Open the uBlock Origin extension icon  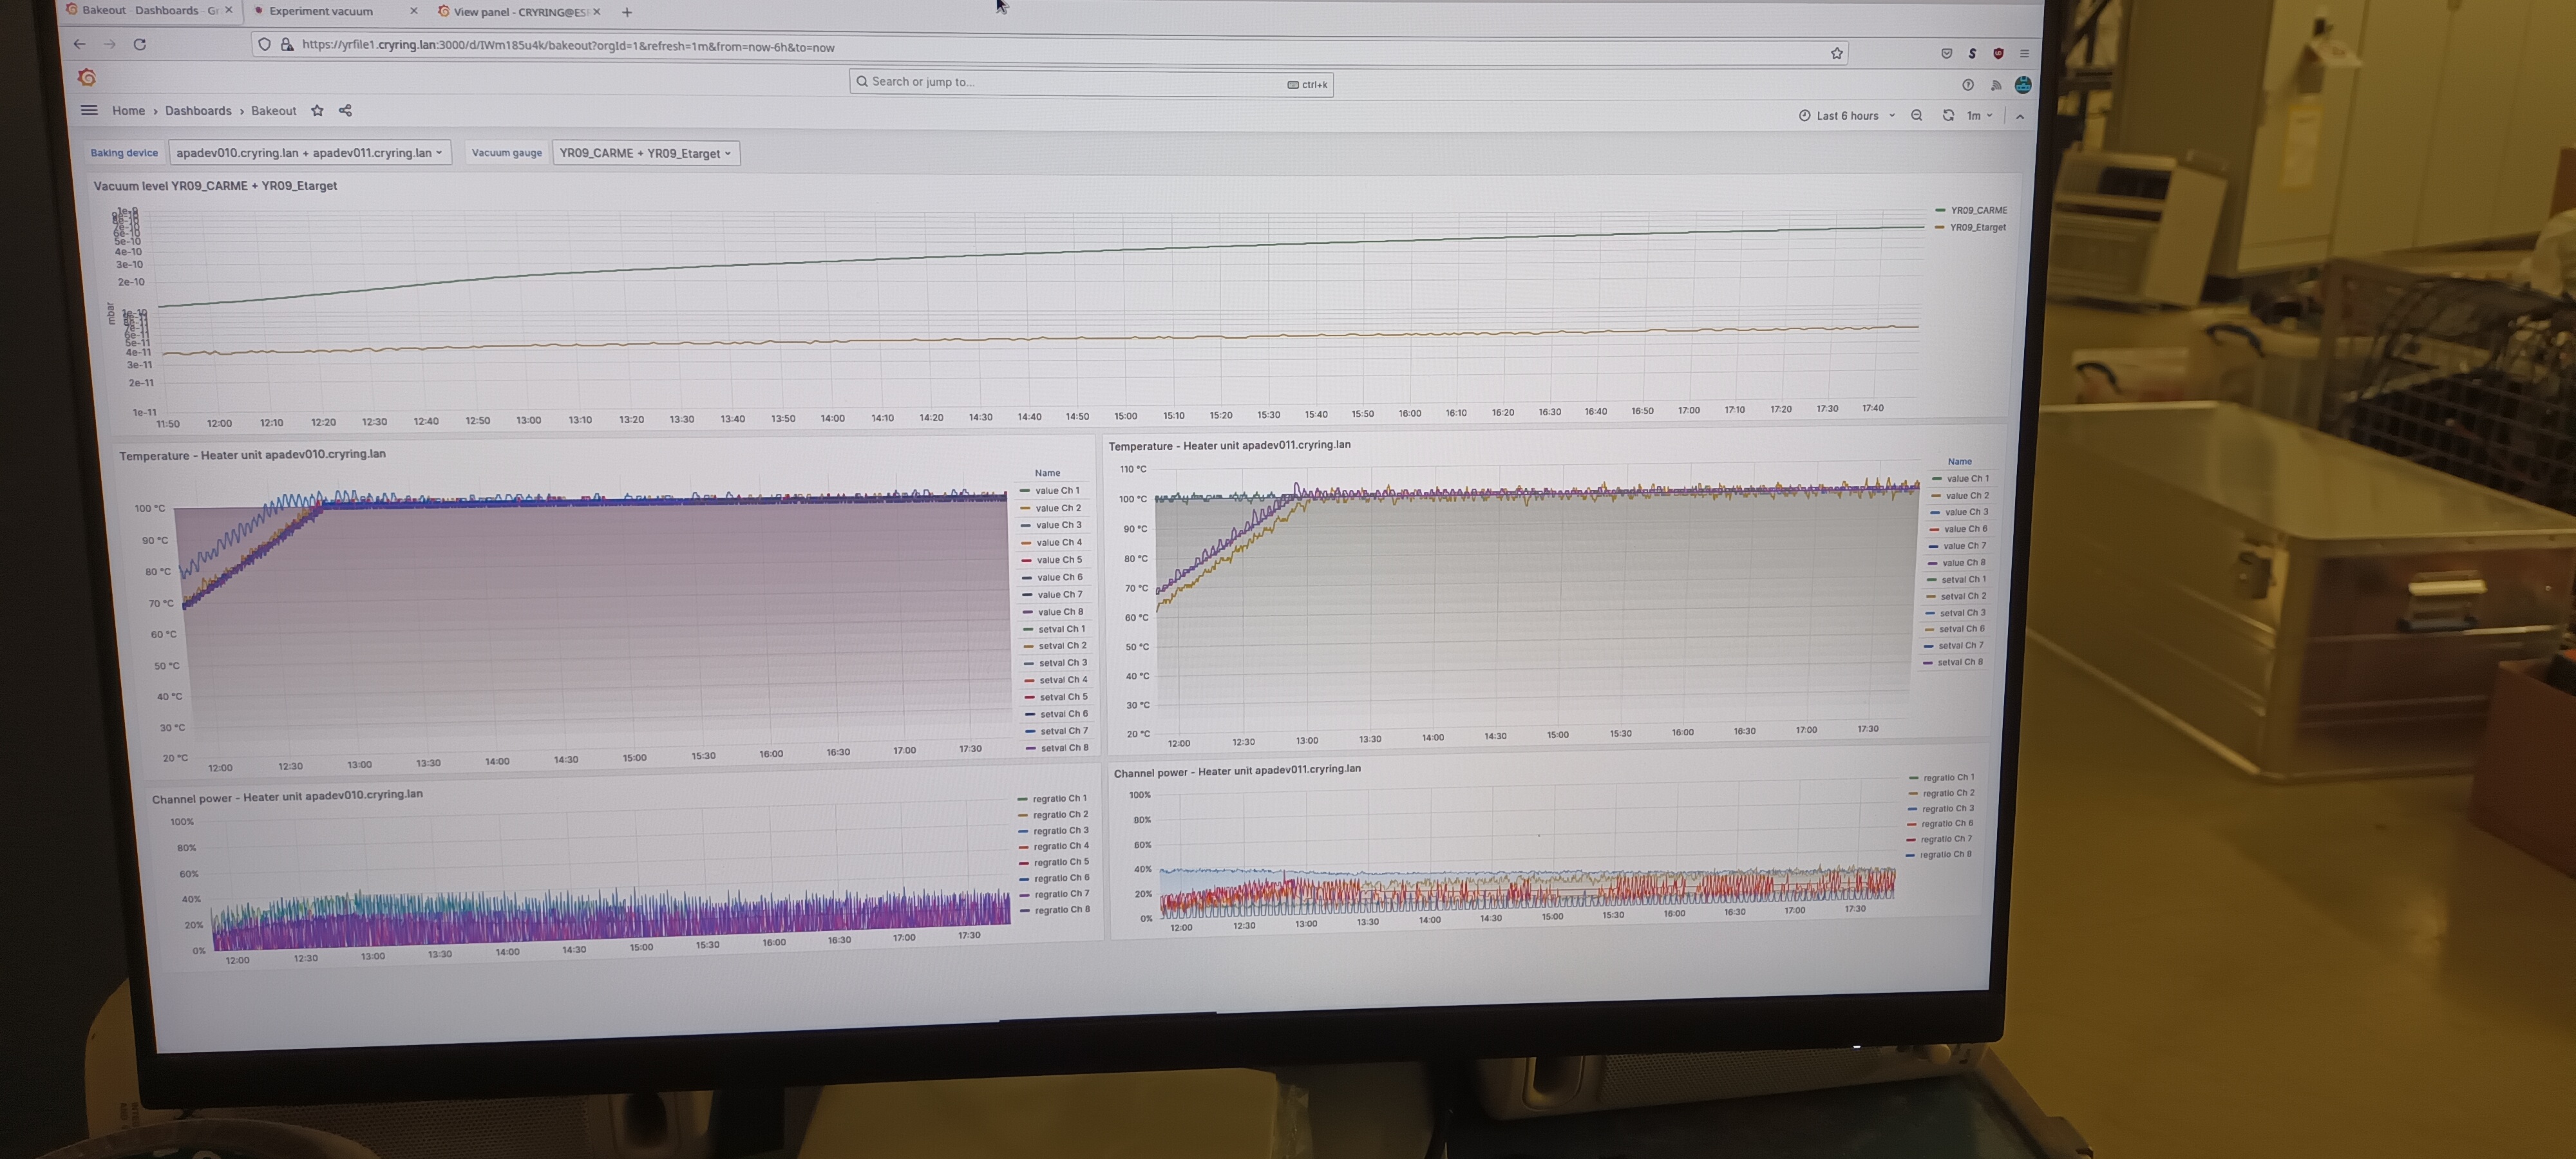coord(1998,53)
